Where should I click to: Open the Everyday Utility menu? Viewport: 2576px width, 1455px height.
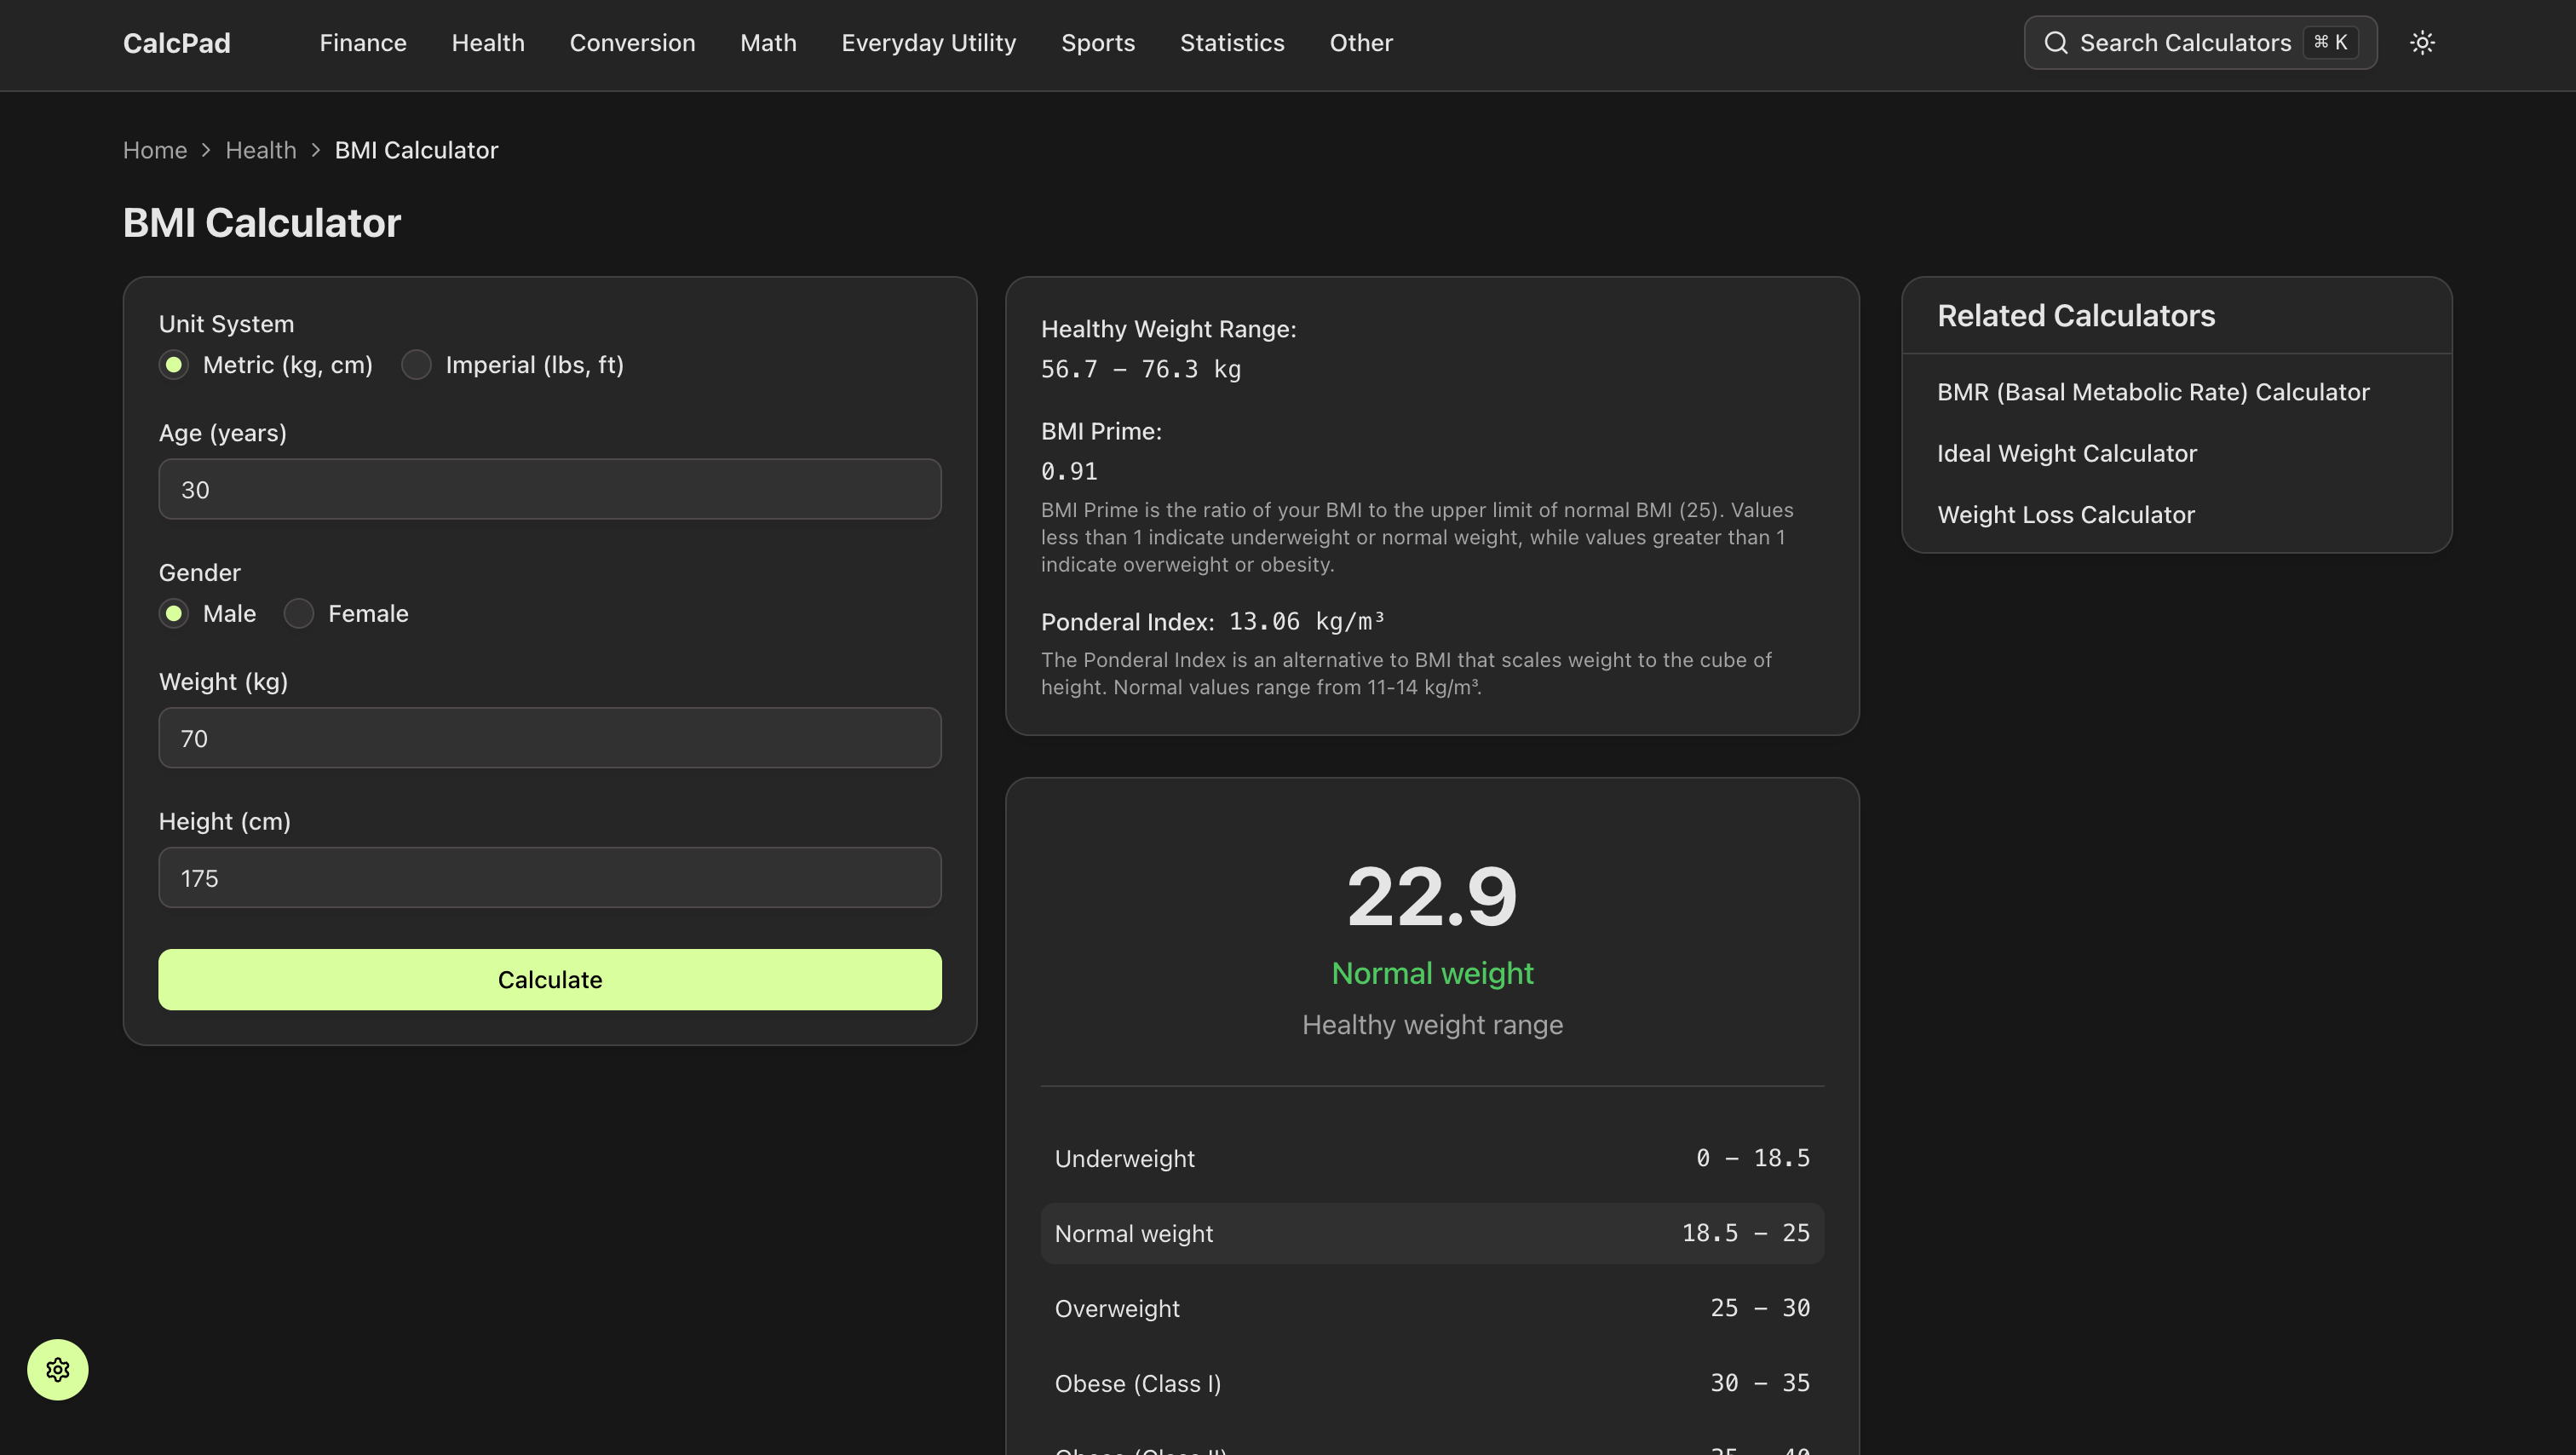pyautogui.click(x=928, y=43)
